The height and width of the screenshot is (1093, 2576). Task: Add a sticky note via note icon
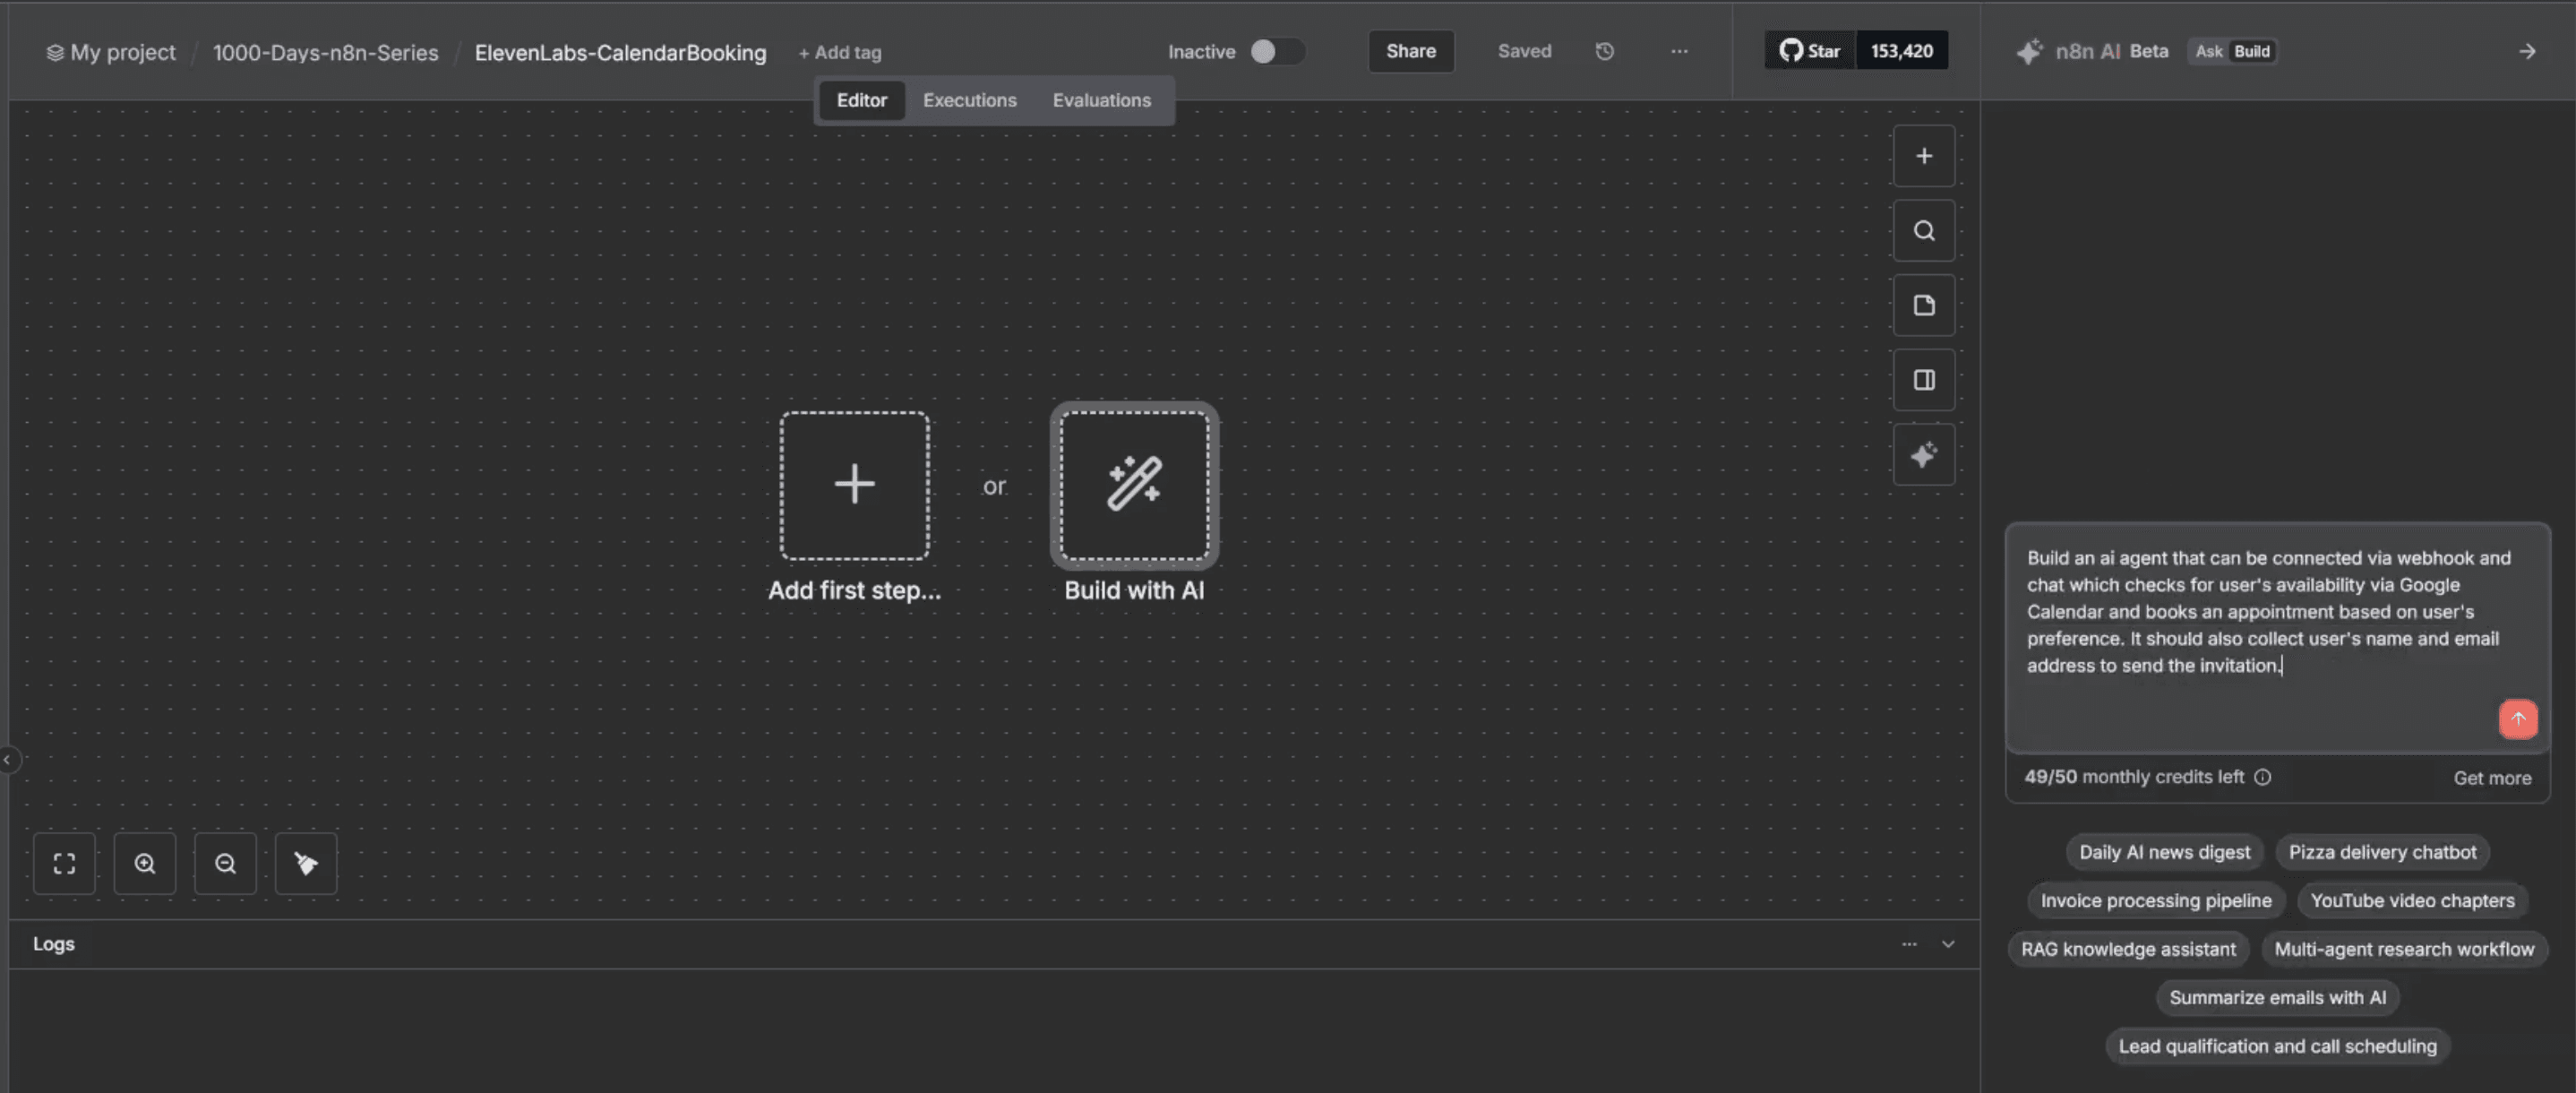(x=1923, y=305)
